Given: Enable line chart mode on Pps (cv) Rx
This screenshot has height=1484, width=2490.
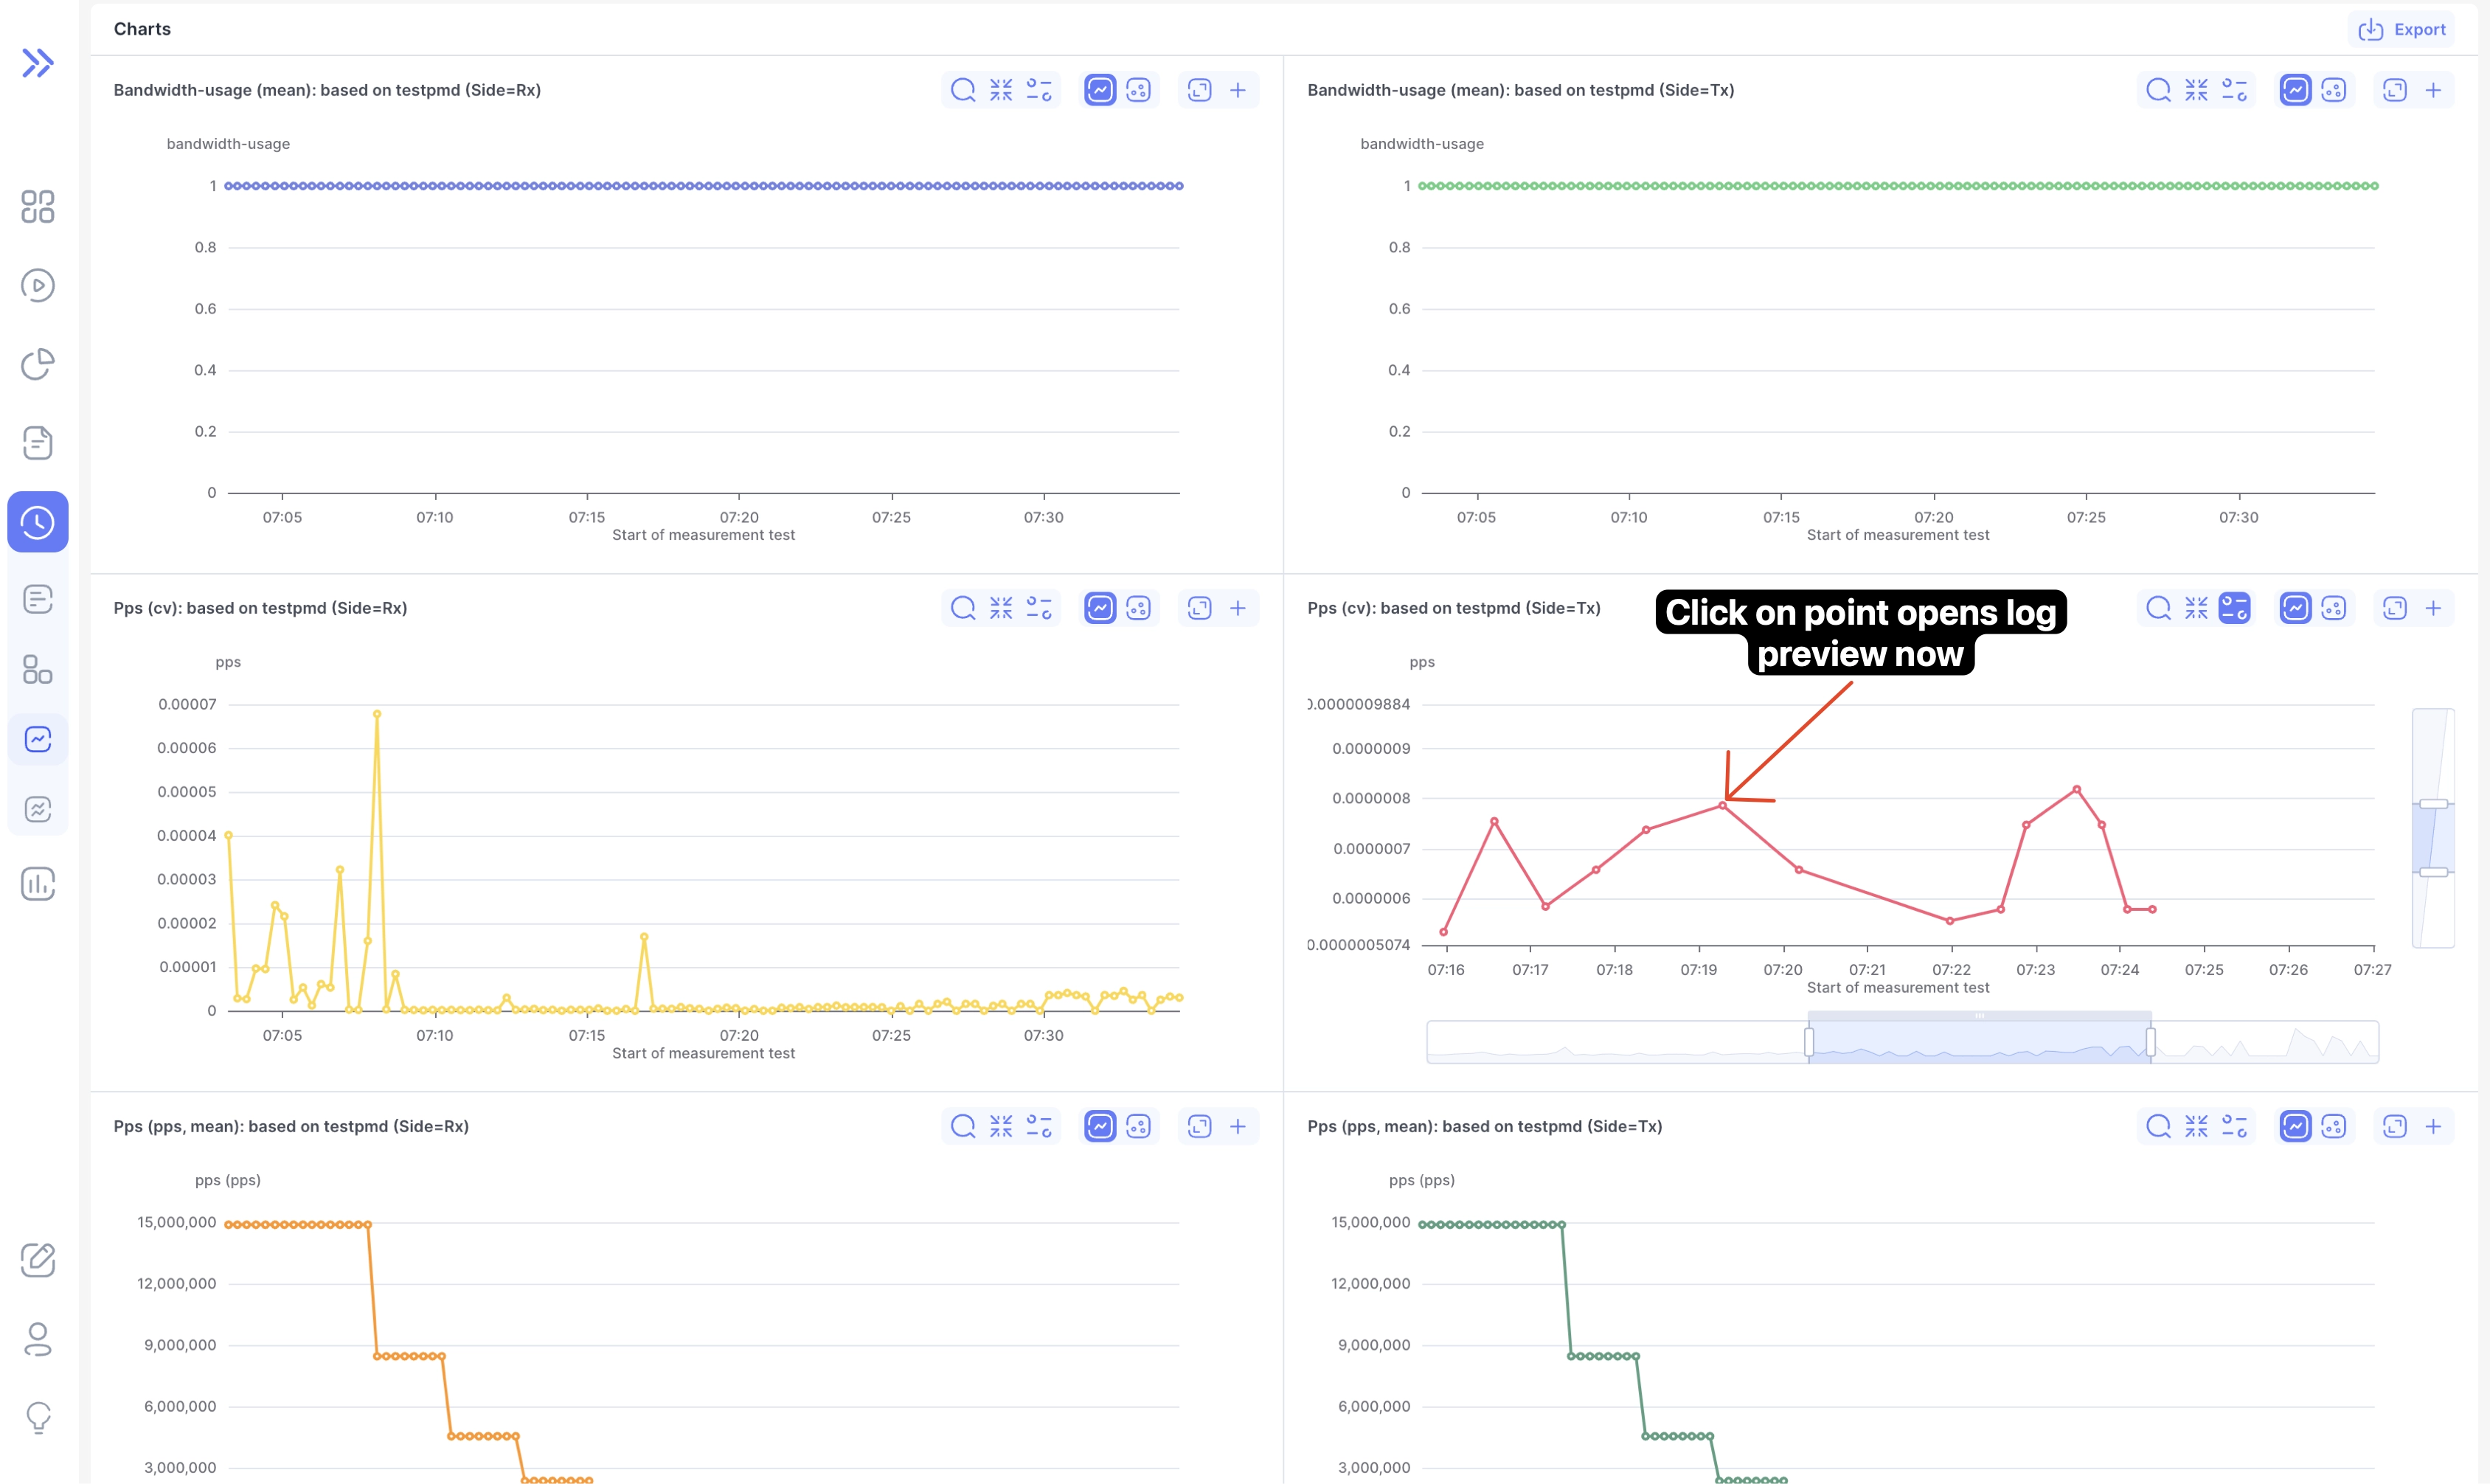Looking at the screenshot, I should 1100,608.
